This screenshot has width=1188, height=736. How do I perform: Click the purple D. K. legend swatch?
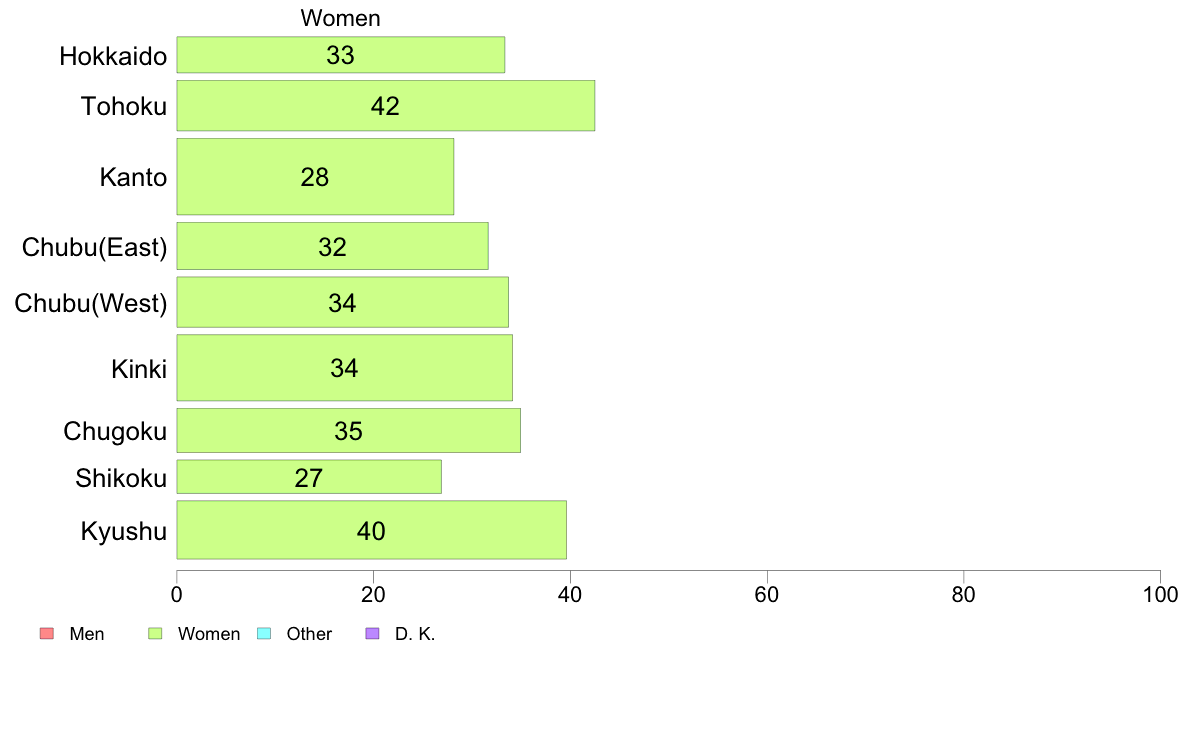point(372,634)
